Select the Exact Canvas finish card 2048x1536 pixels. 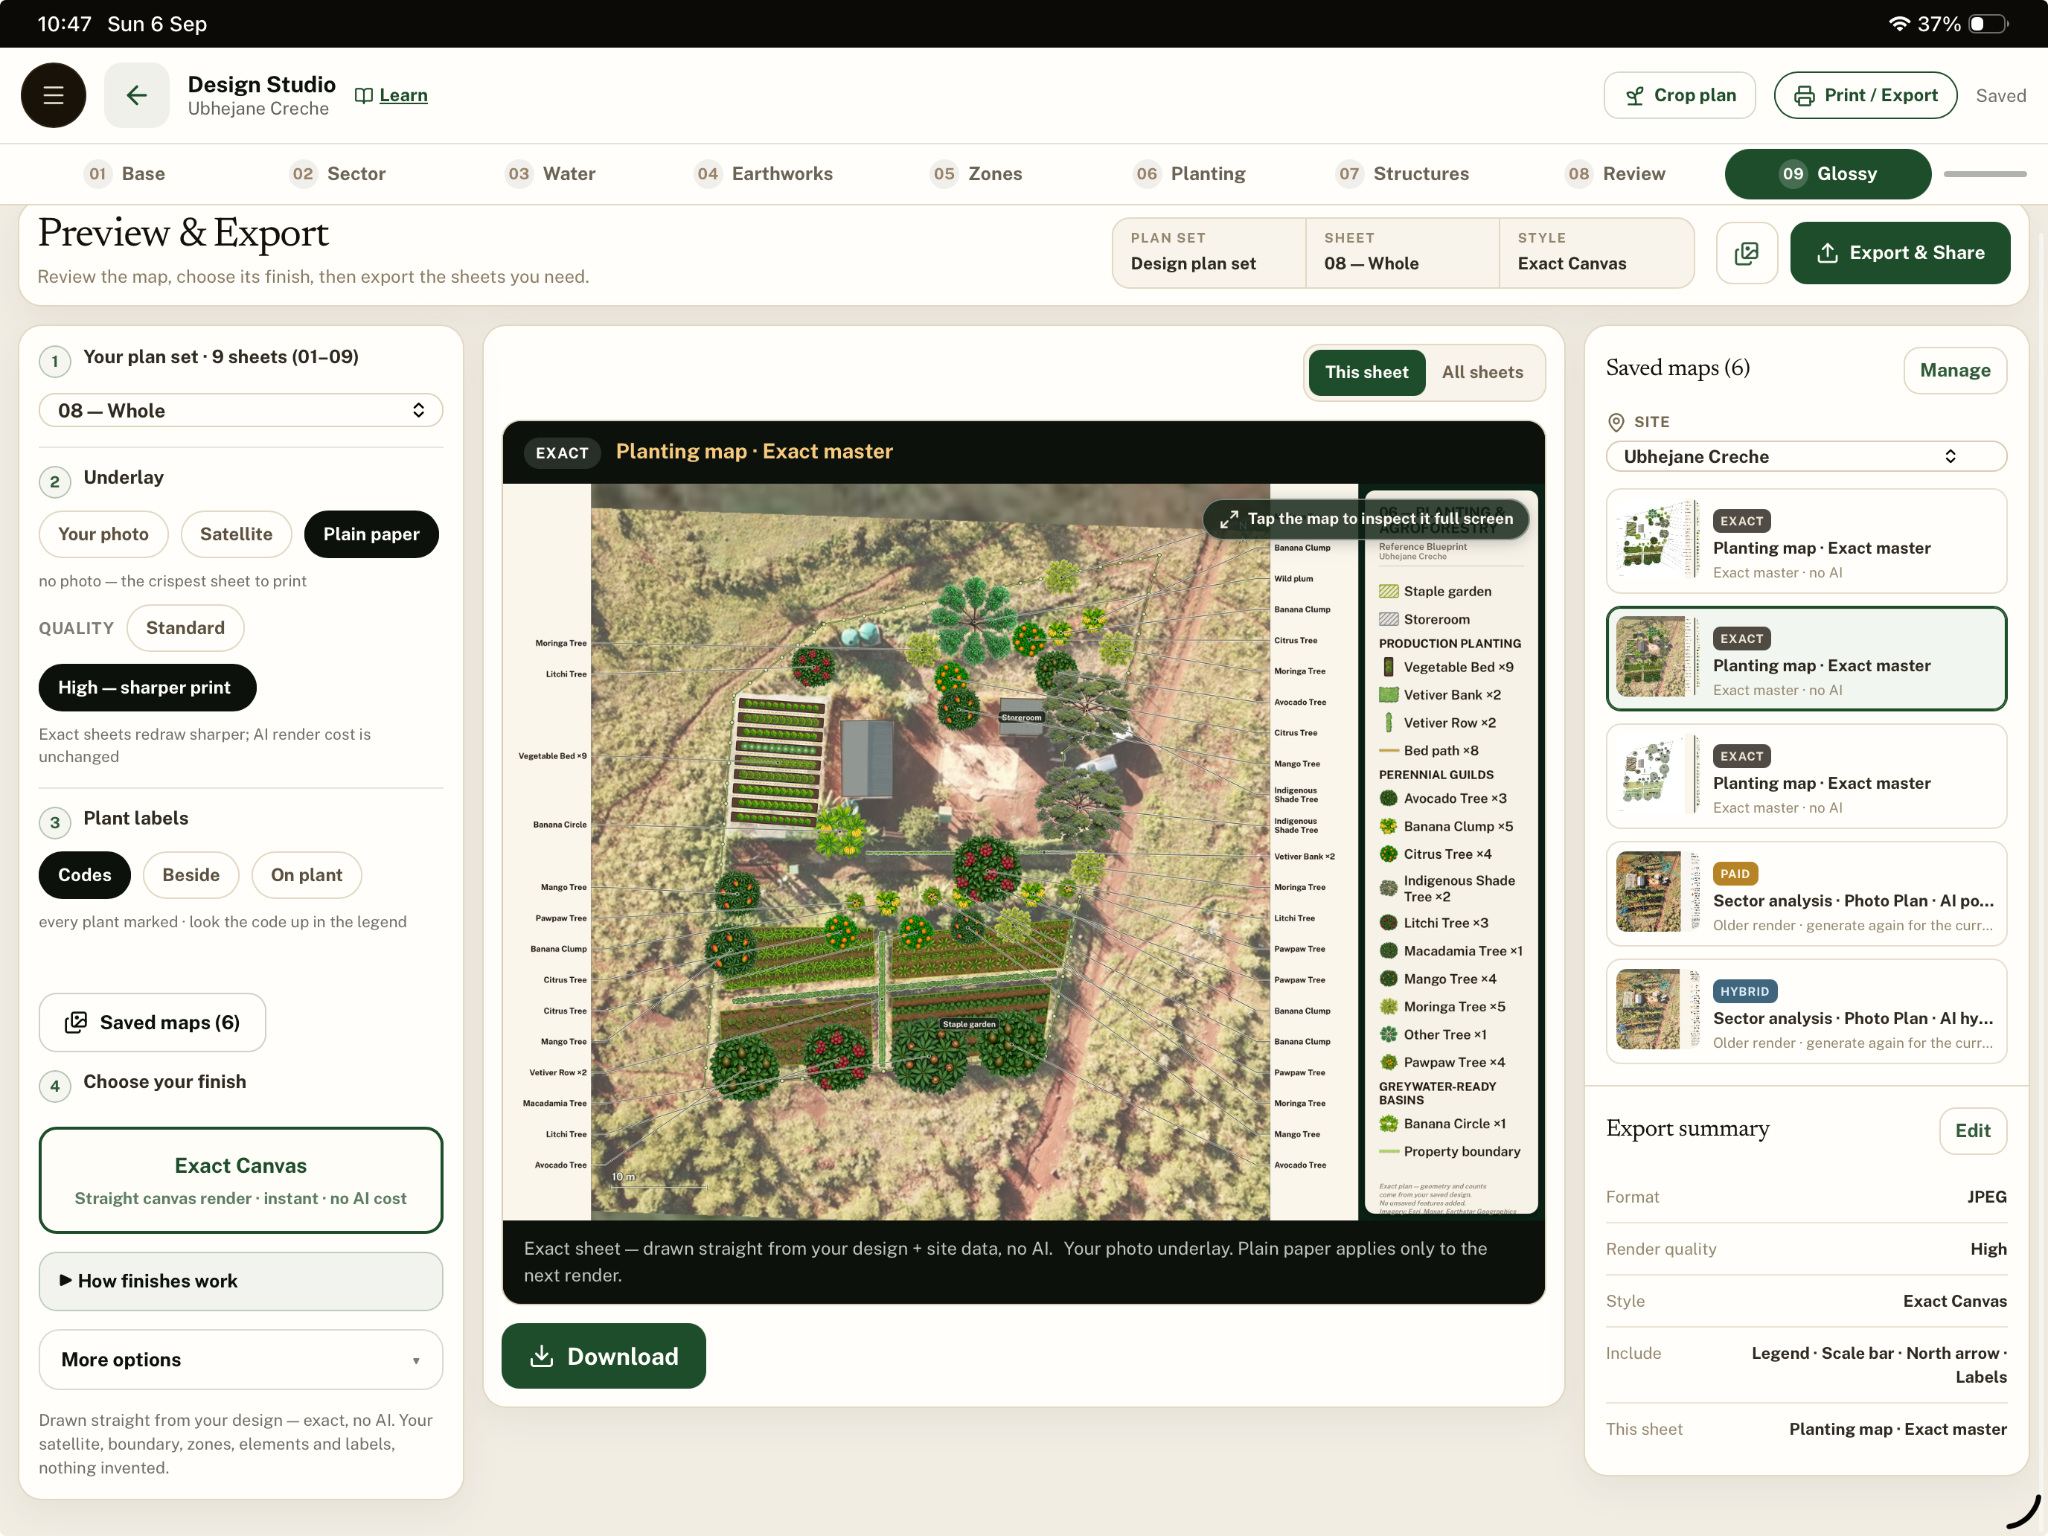click(x=241, y=1180)
